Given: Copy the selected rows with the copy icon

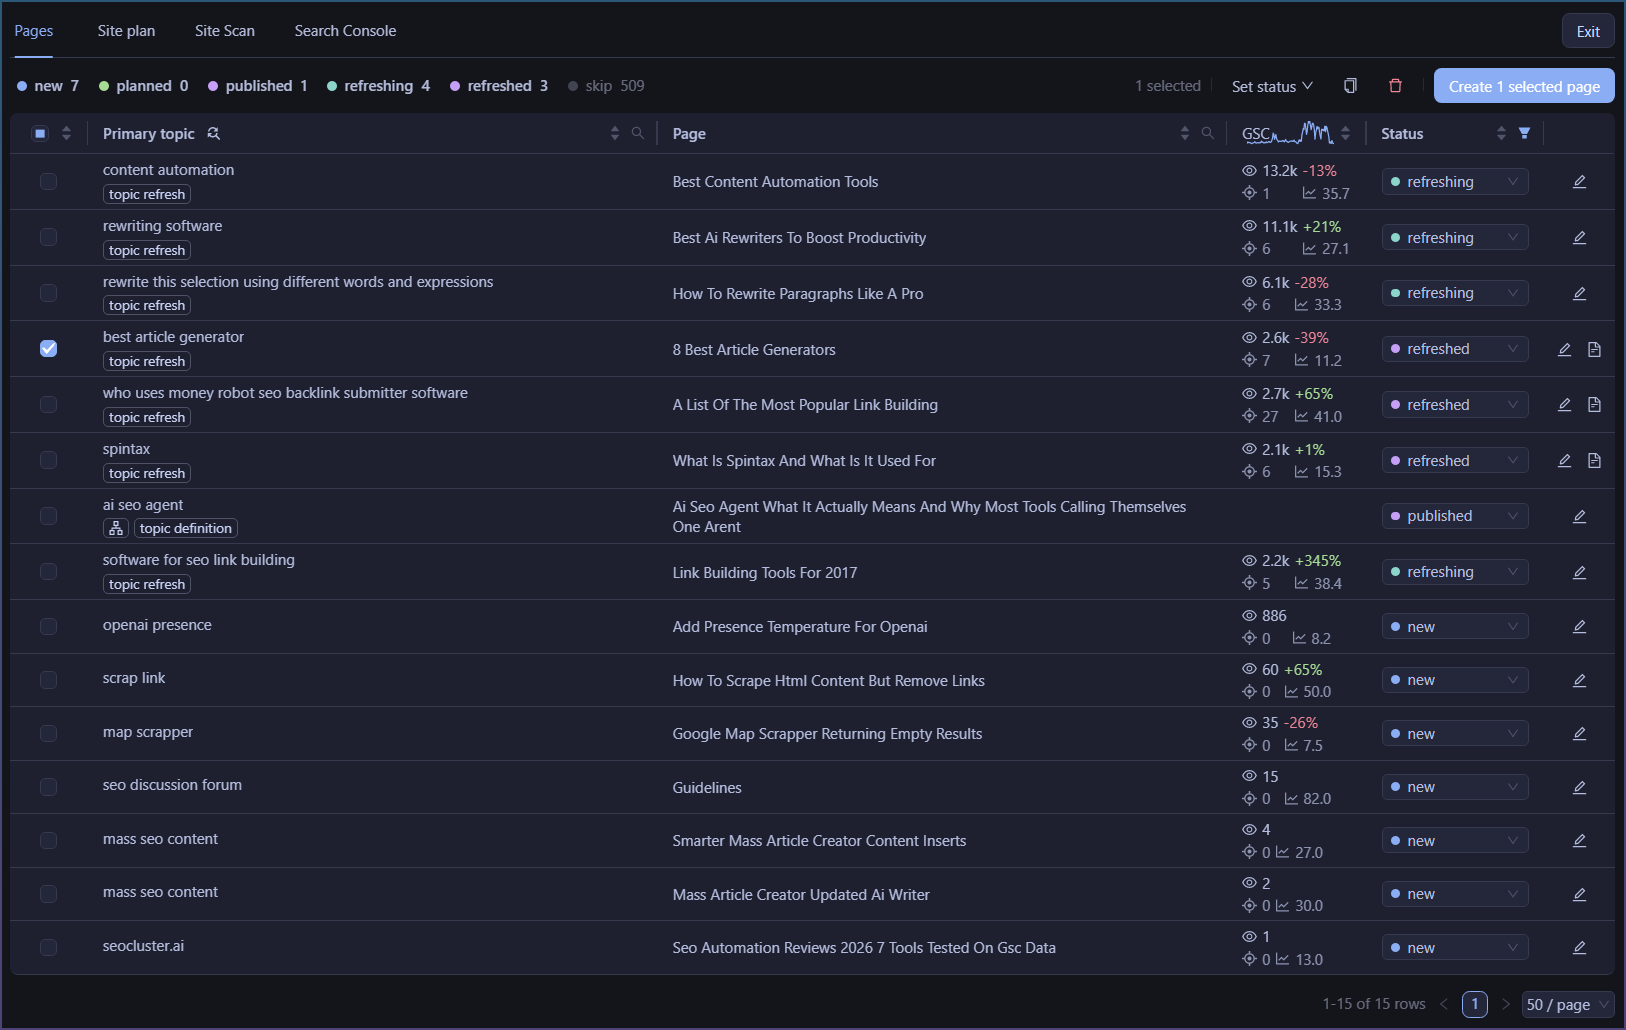Looking at the screenshot, I should [x=1350, y=86].
